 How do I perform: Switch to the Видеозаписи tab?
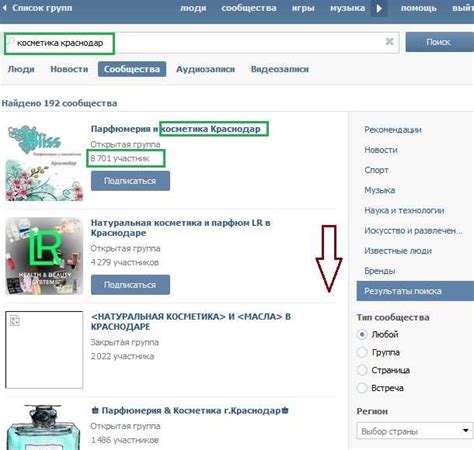(280, 69)
